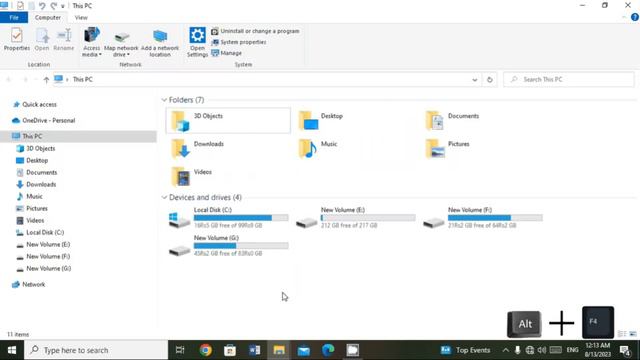Open New Volume (E:) in sidebar

(48, 244)
